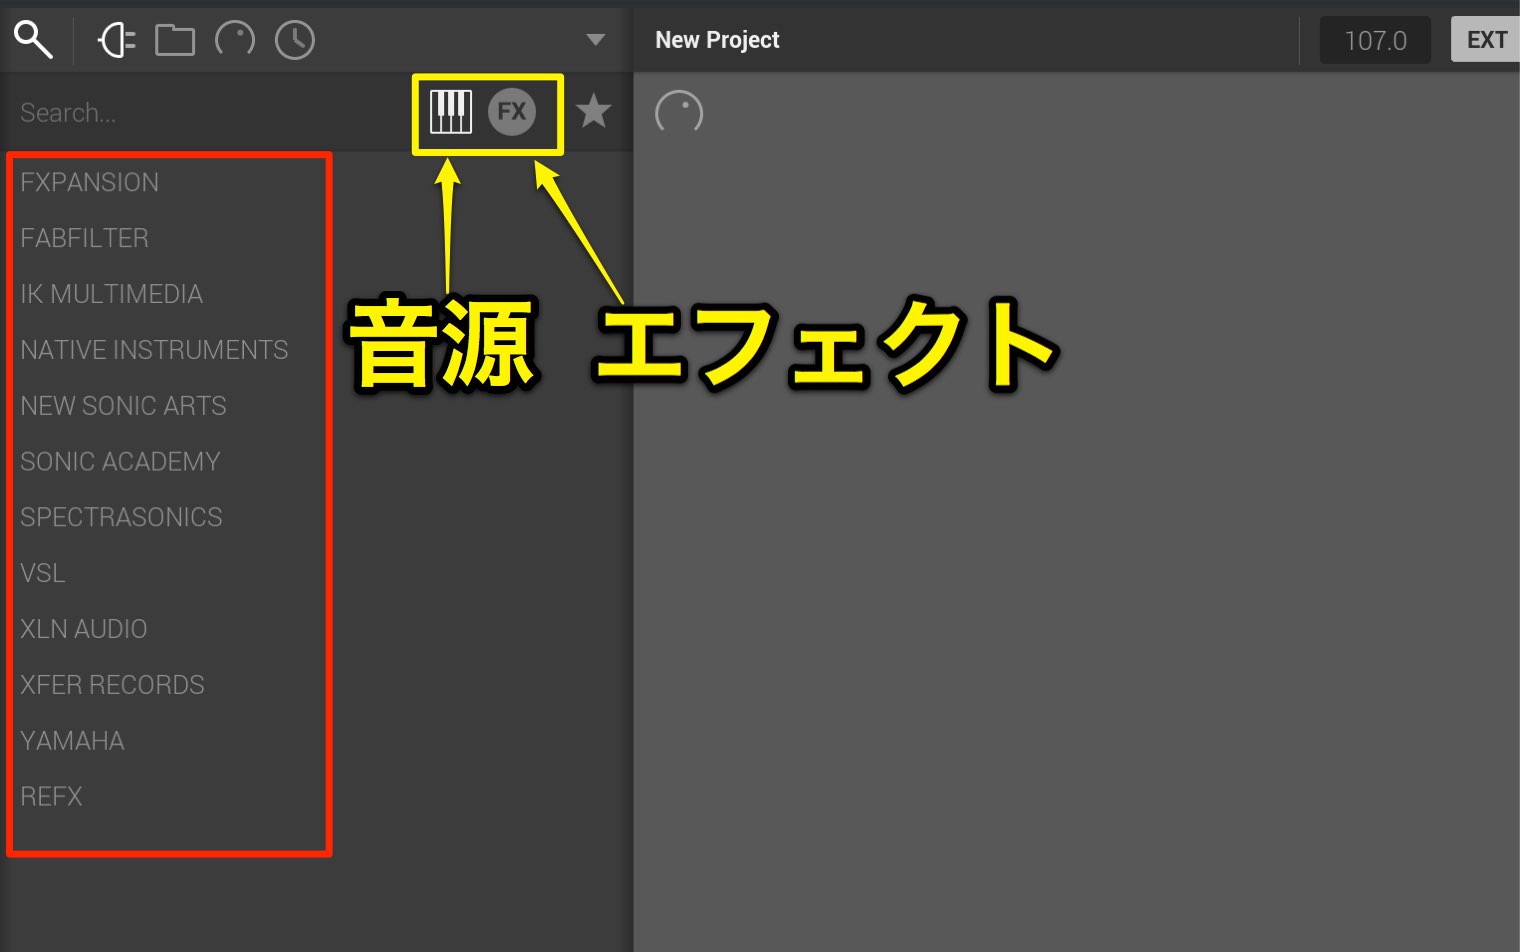
Task: Select the REFX vendor
Action: (52, 797)
